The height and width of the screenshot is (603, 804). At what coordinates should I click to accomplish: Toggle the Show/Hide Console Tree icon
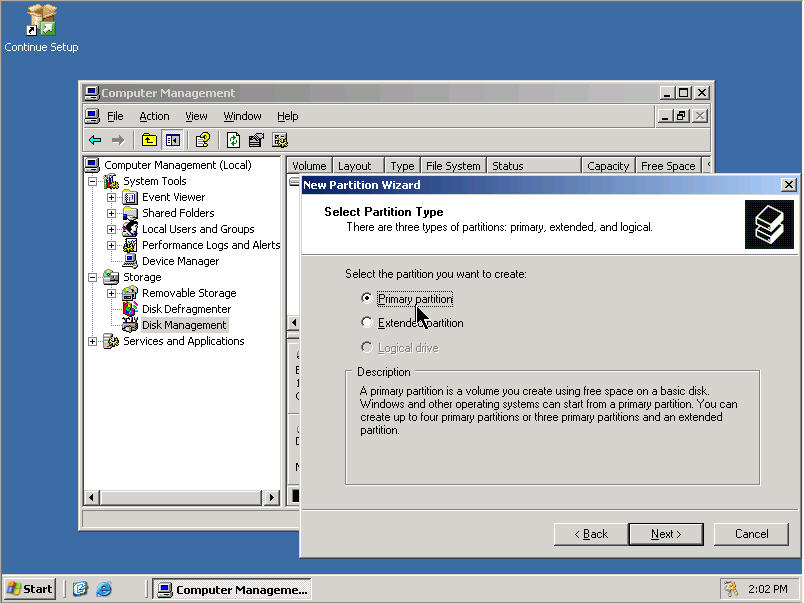pos(173,140)
